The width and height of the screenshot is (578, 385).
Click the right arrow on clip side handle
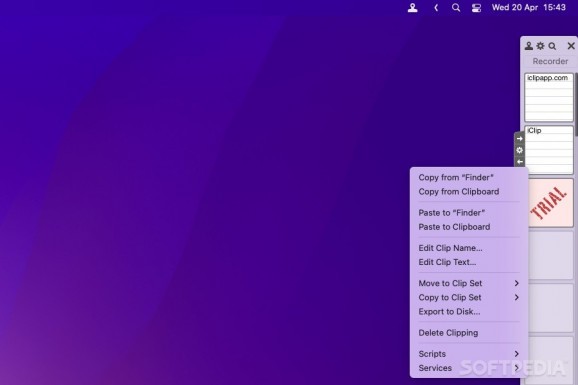pos(519,139)
